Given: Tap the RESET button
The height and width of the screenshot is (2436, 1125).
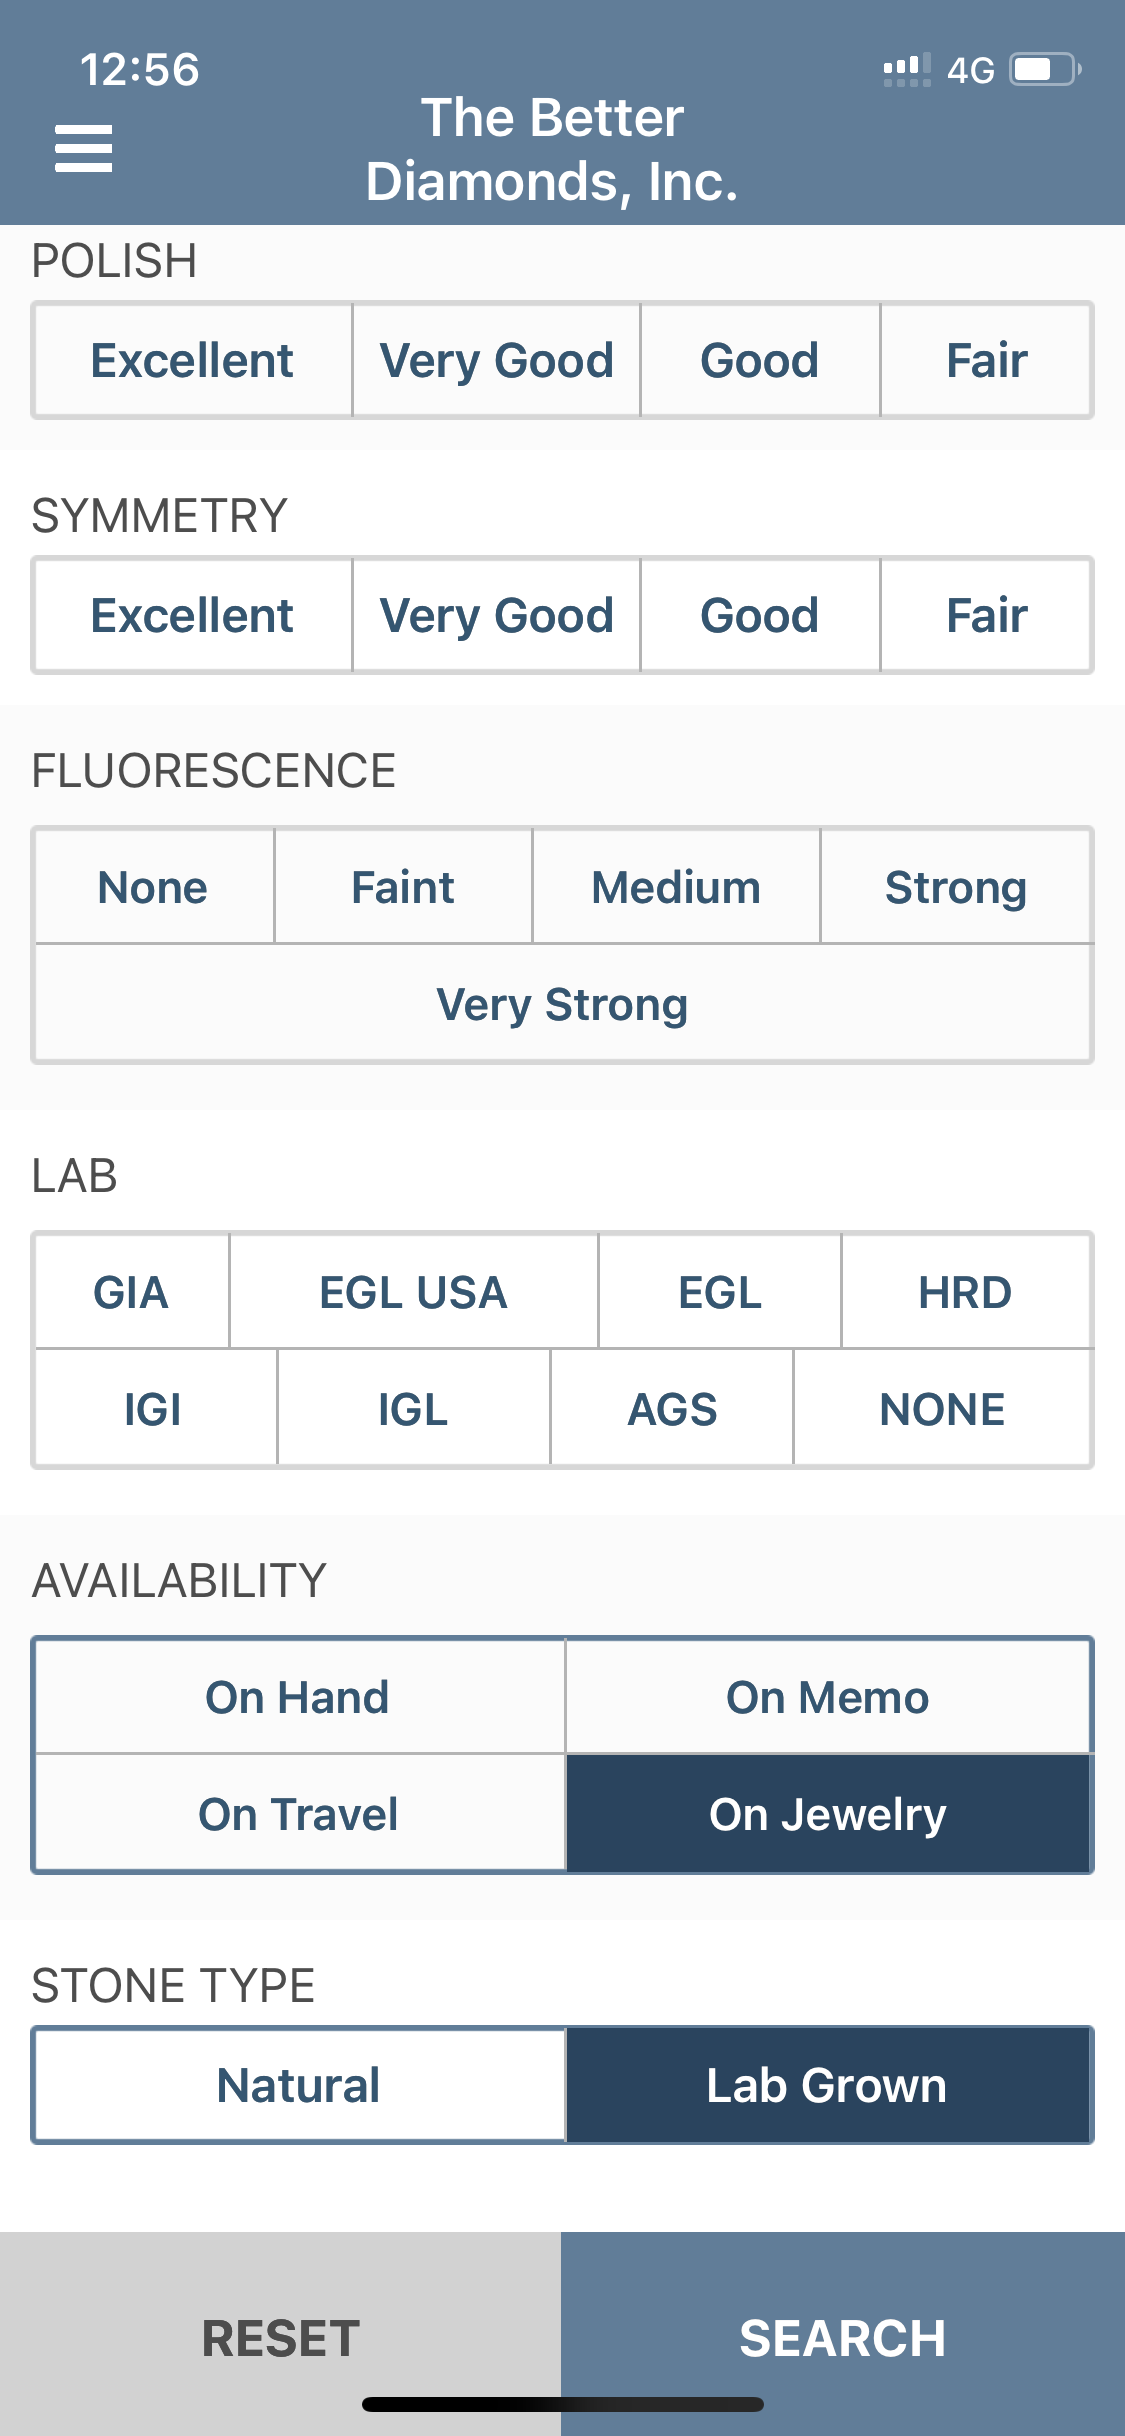Looking at the screenshot, I should [281, 2338].
